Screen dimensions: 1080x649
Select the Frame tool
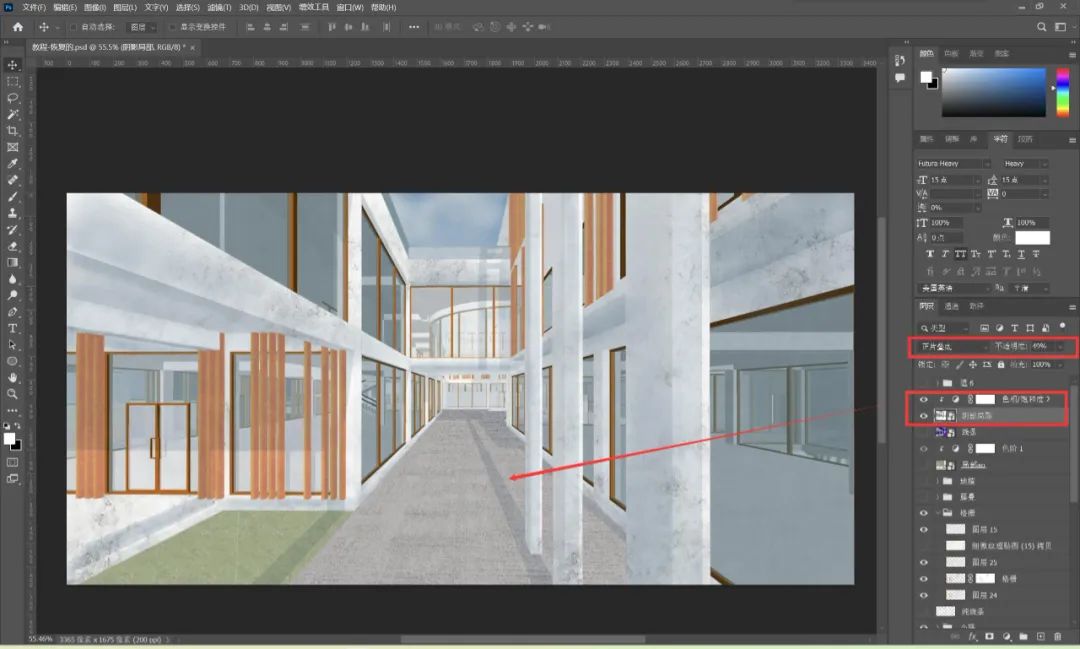point(12,147)
